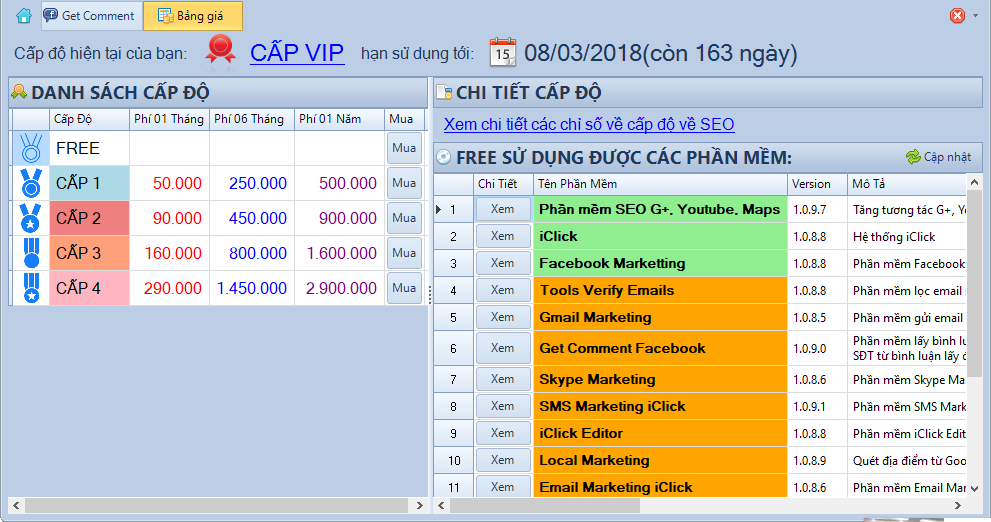Click Xem for Phần mềm SEO G+
This screenshot has width=991, height=522.
pos(502,209)
